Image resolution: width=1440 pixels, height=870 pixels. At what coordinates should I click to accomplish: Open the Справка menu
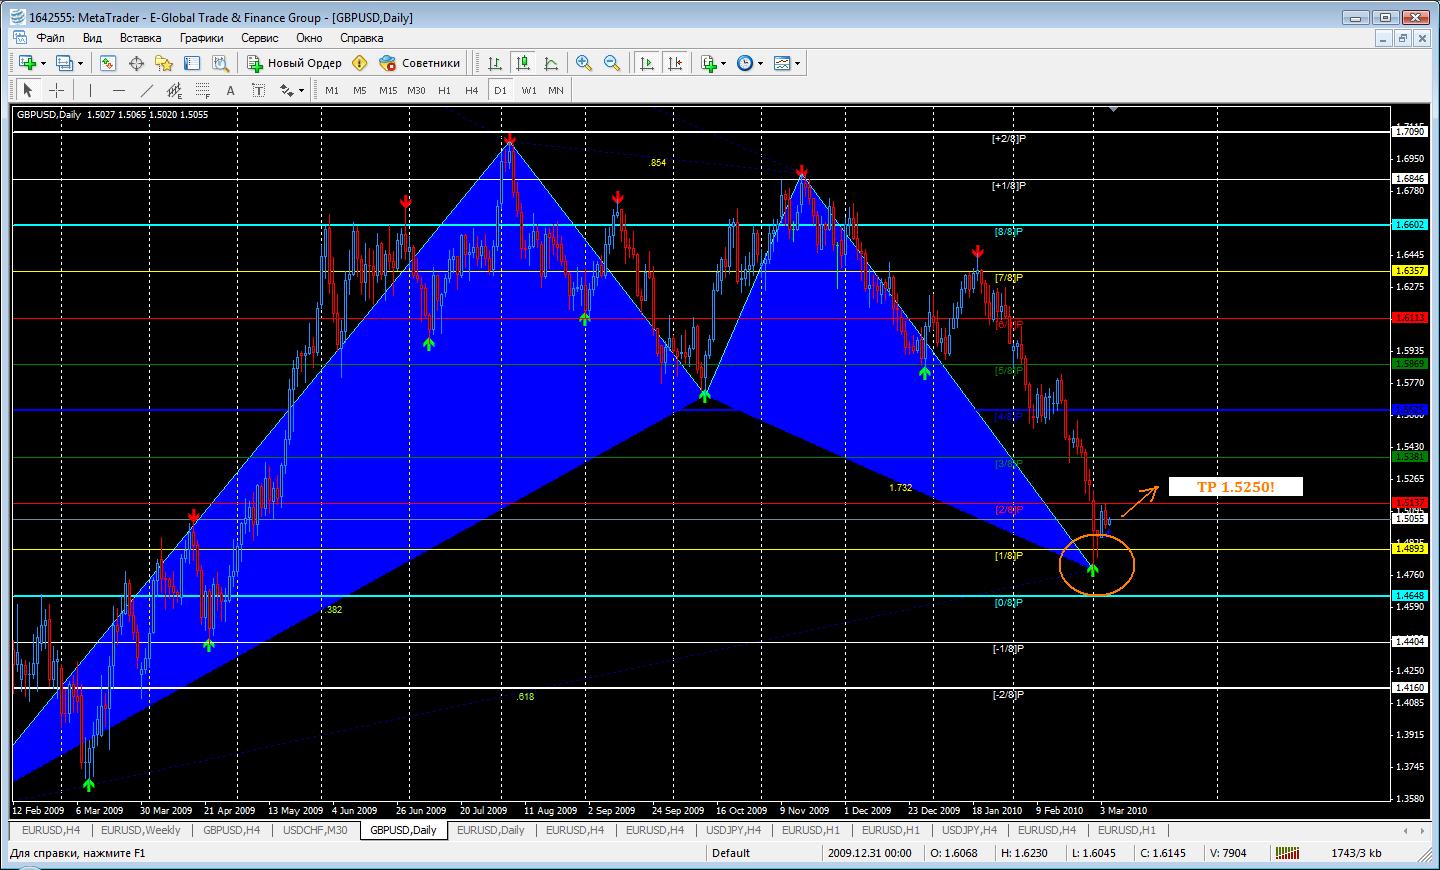[361, 38]
